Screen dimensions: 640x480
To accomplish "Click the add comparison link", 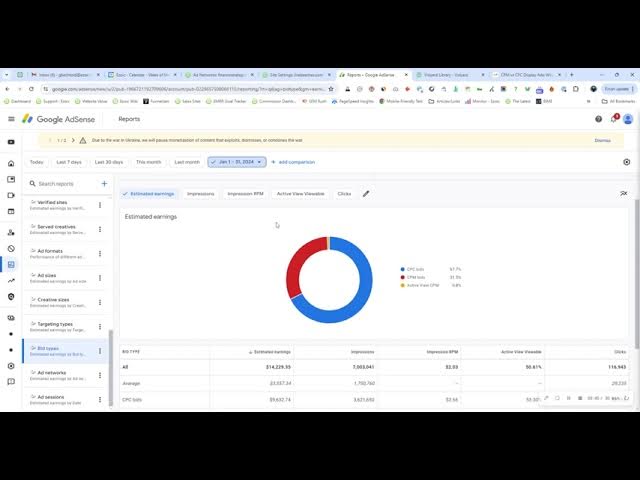I will (293, 162).
